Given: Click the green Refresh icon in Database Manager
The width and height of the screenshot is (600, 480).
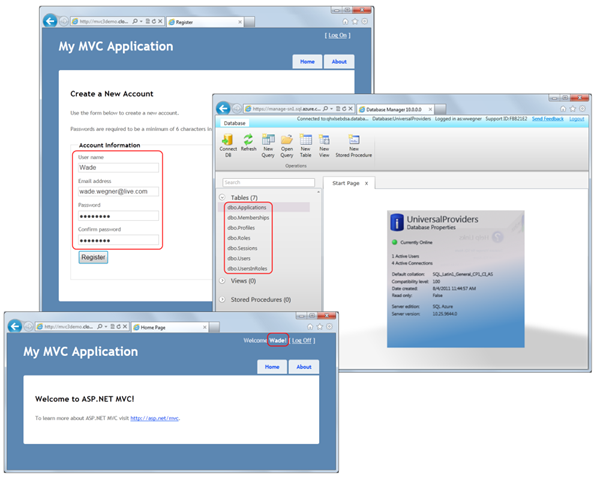Looking at the screenshot, I should point(249,141).
